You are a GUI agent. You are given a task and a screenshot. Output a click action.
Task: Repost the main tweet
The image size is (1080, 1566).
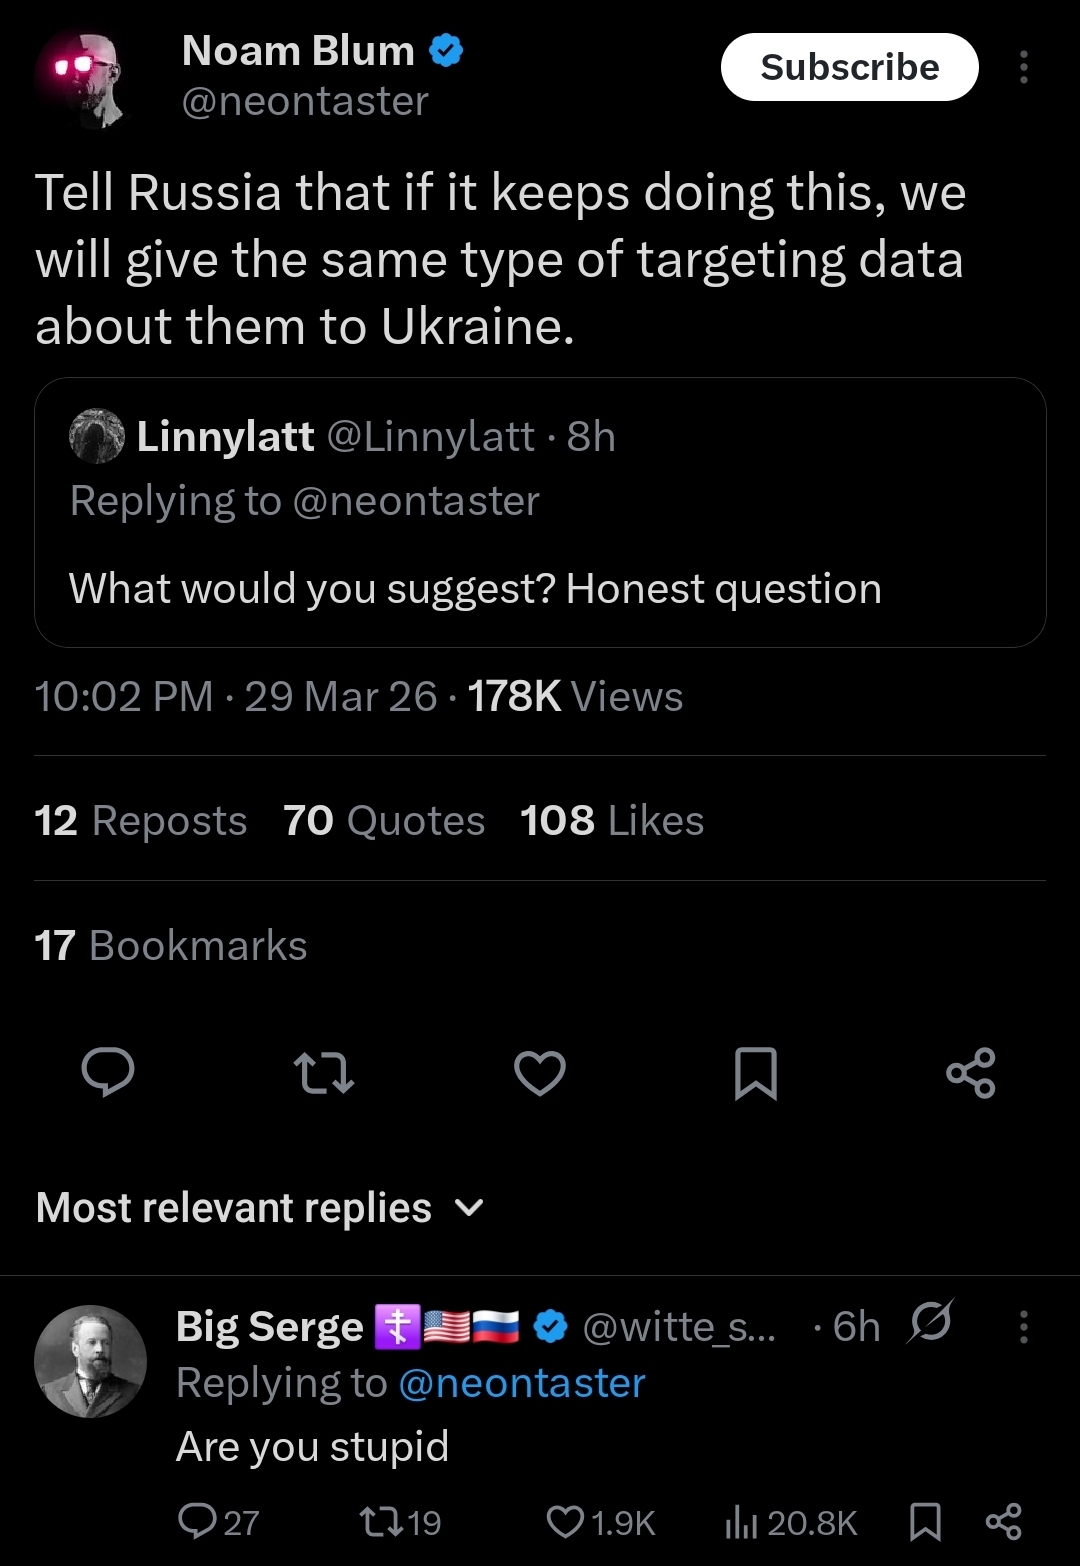point(324,1073)
